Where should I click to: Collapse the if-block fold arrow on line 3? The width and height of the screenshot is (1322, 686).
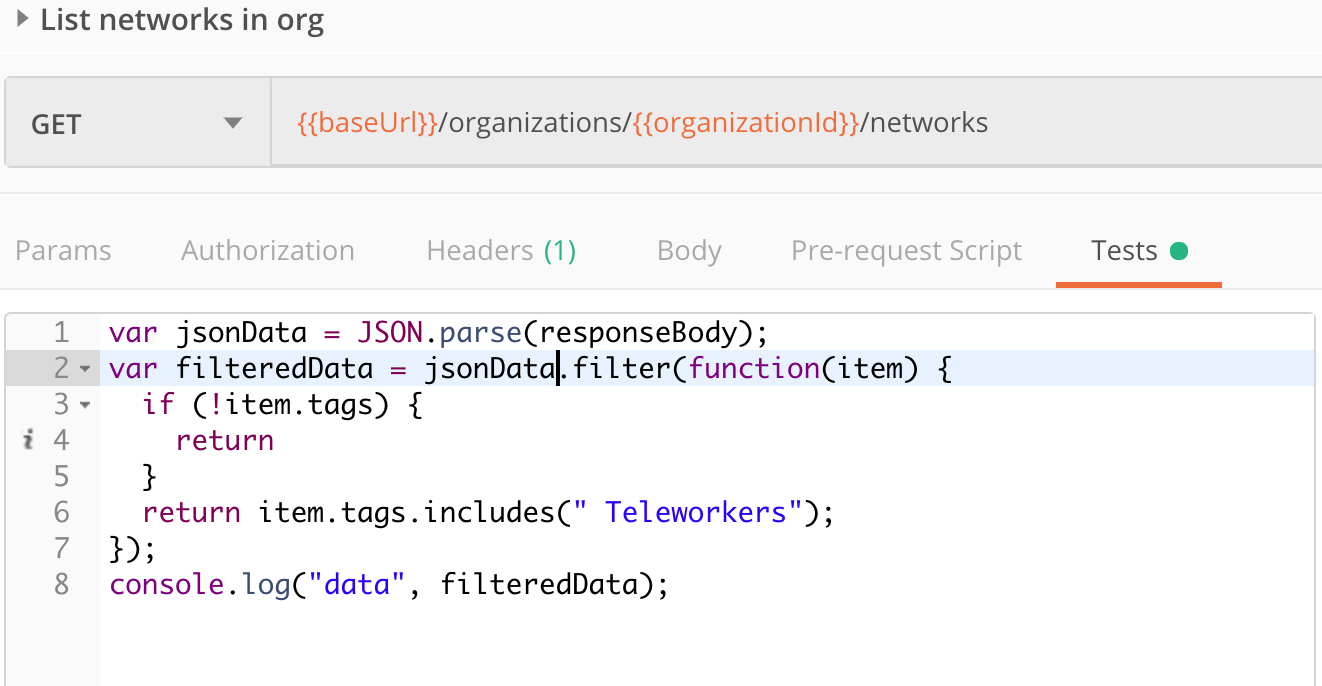(85, 405)
